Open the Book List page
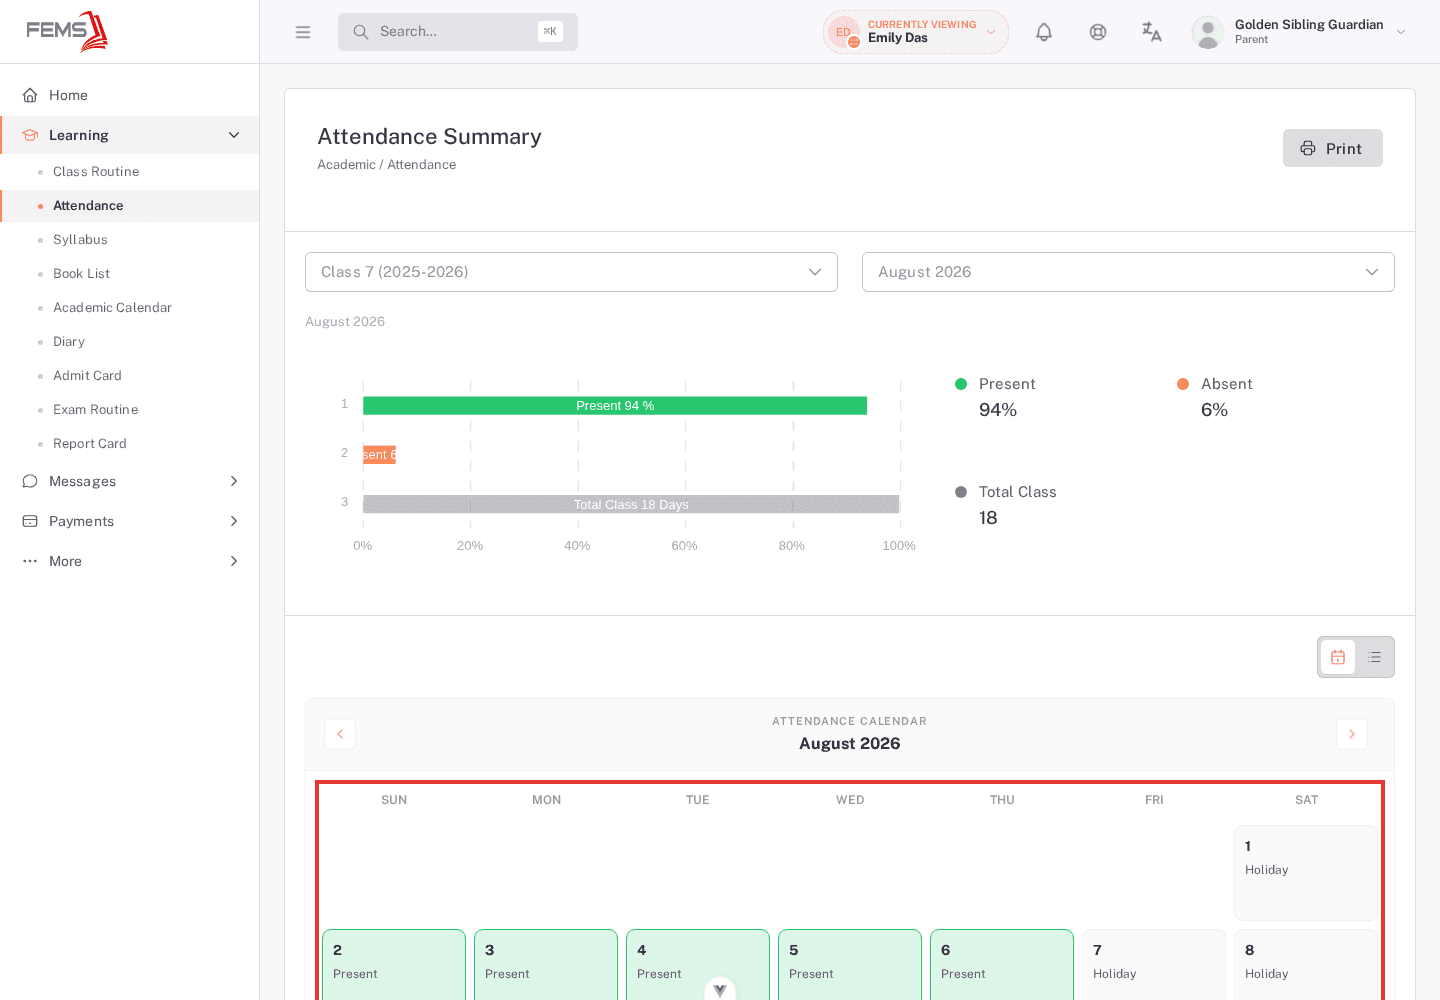The width and height of the screenshot is (1440, 1000). [81, 274]
